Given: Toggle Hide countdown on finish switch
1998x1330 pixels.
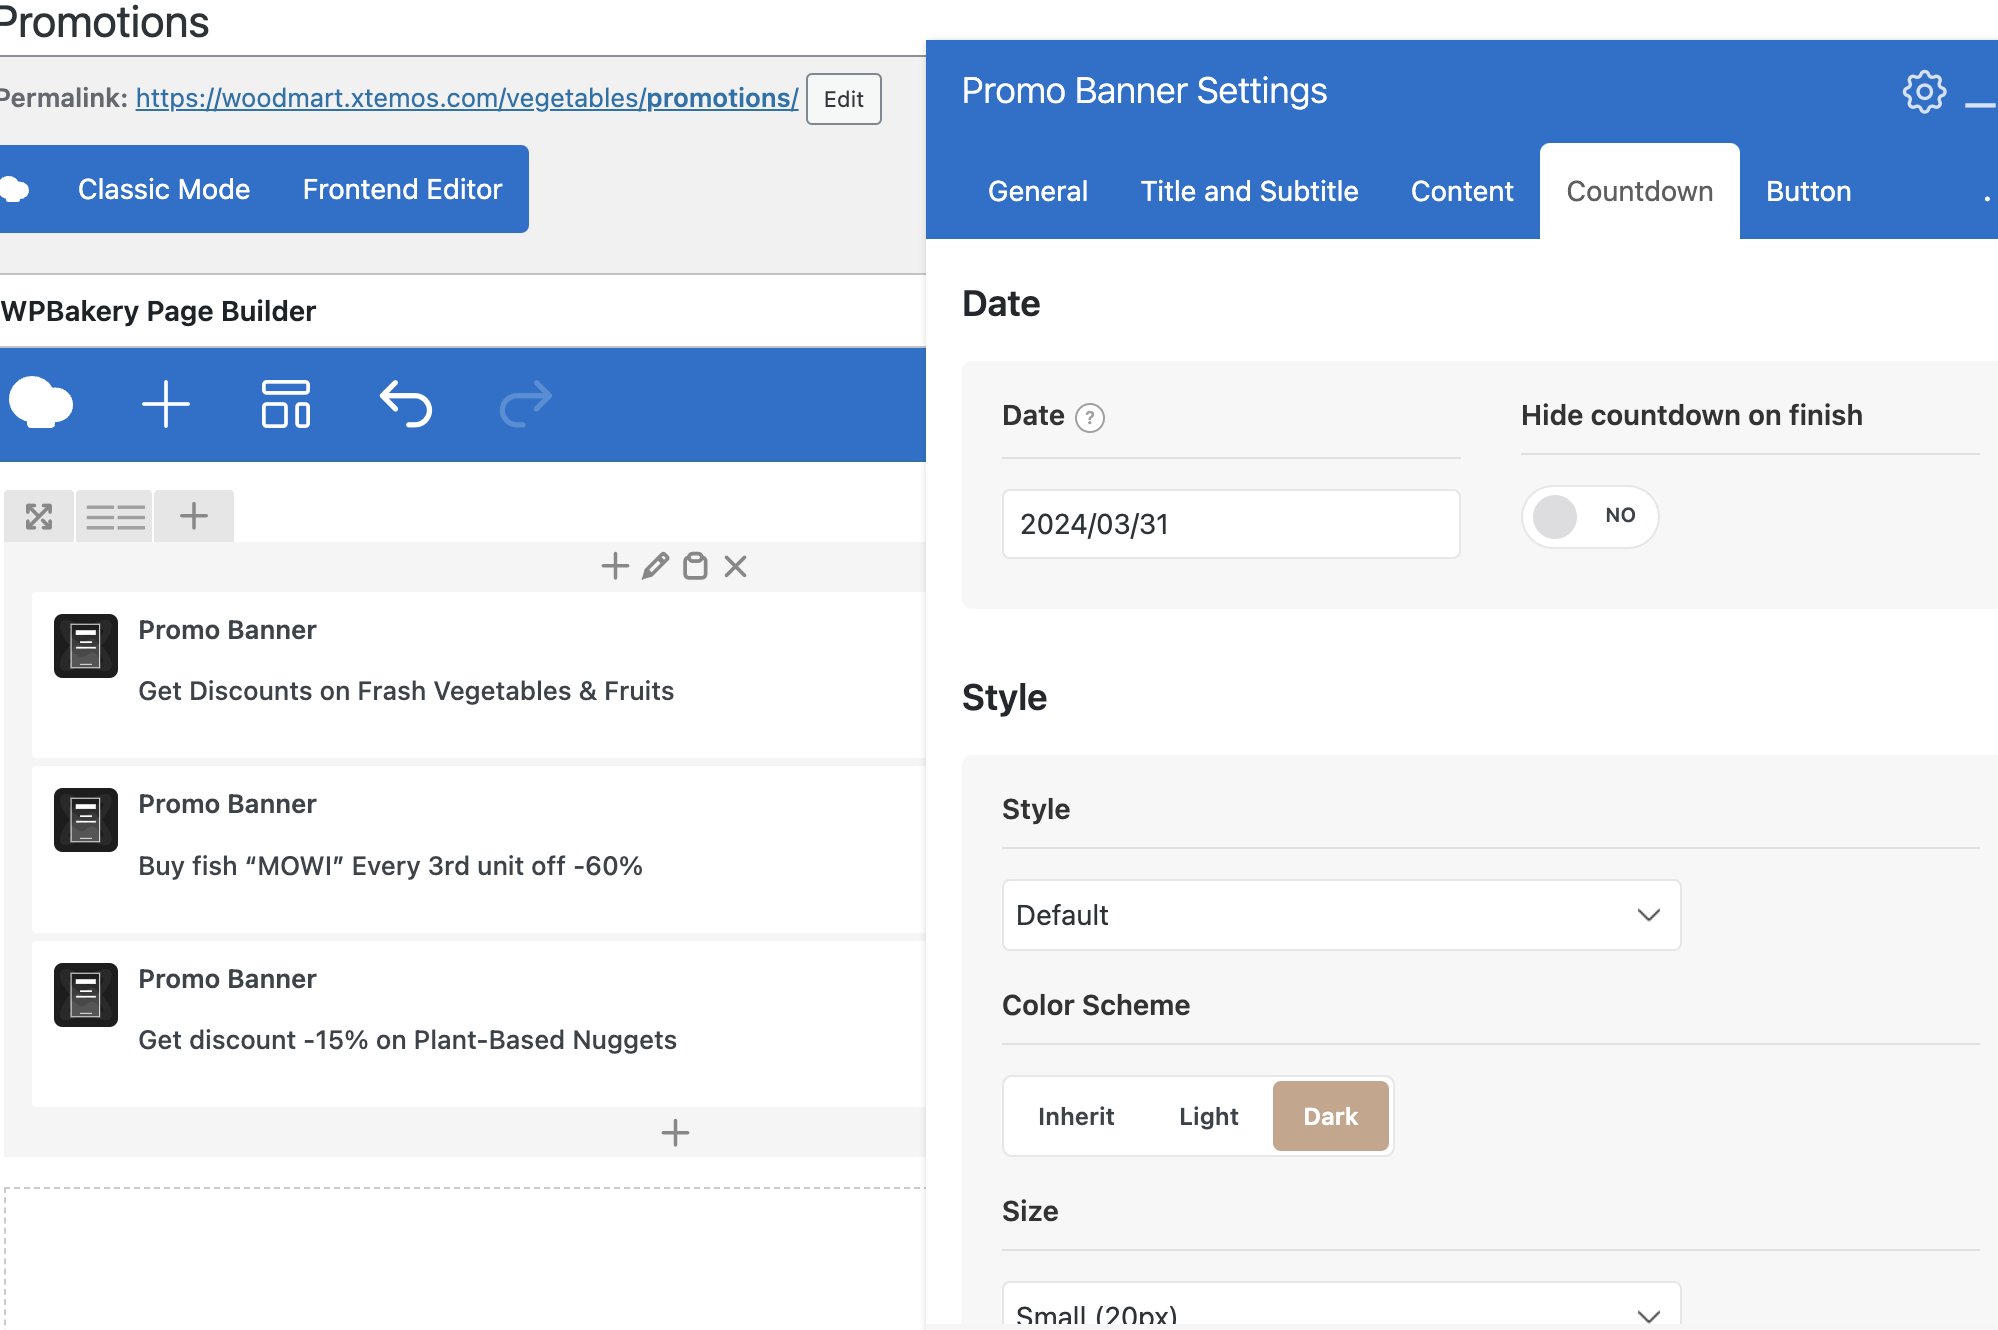Looking at the screenshot, I should pyautogui.click(x=1589, y=516).
